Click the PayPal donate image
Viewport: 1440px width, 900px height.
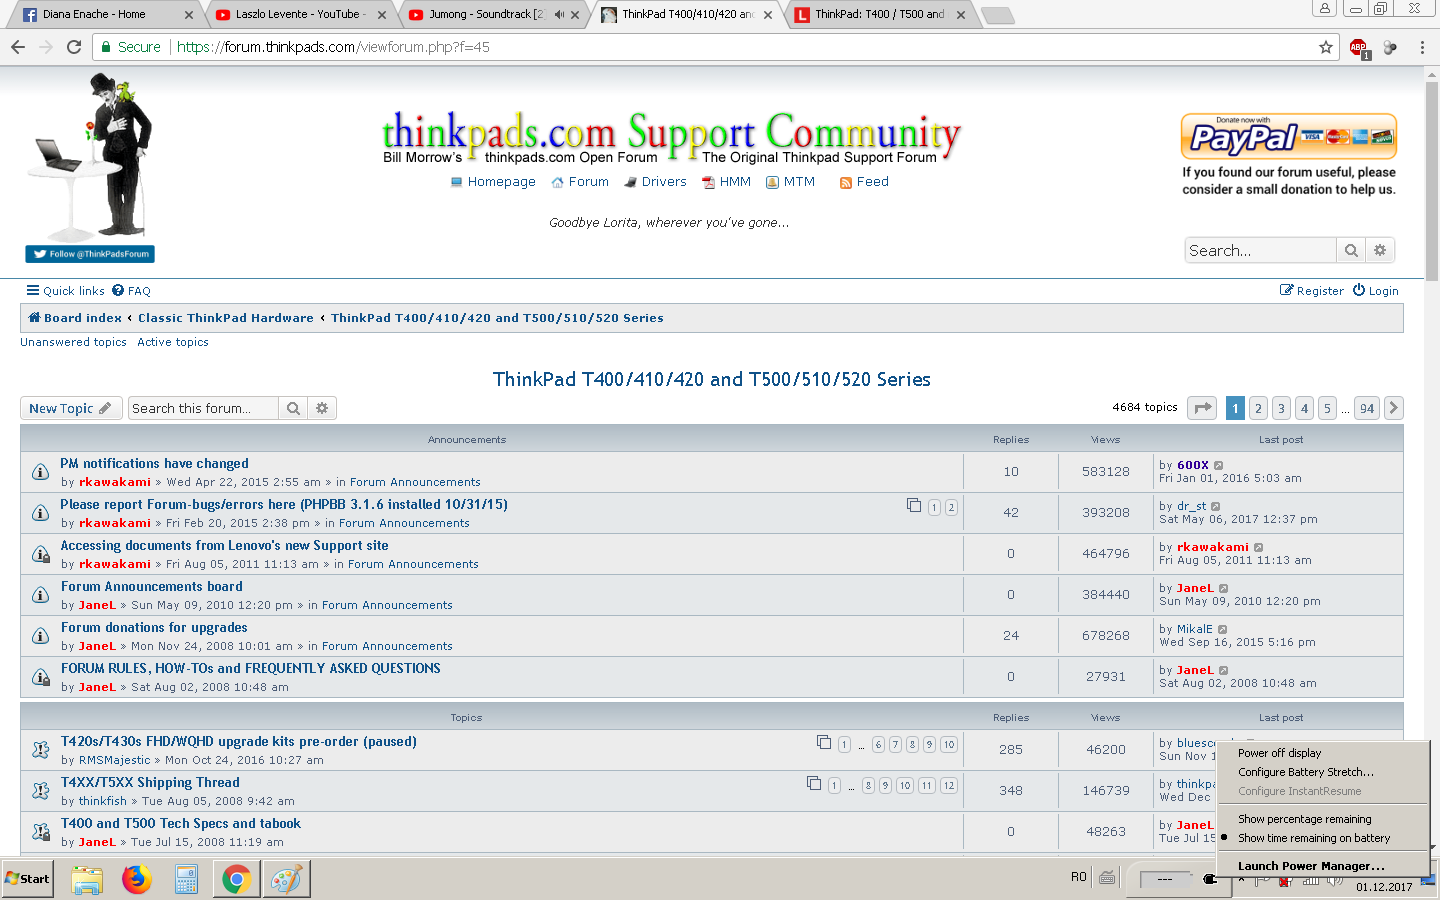coord(1288,137)
